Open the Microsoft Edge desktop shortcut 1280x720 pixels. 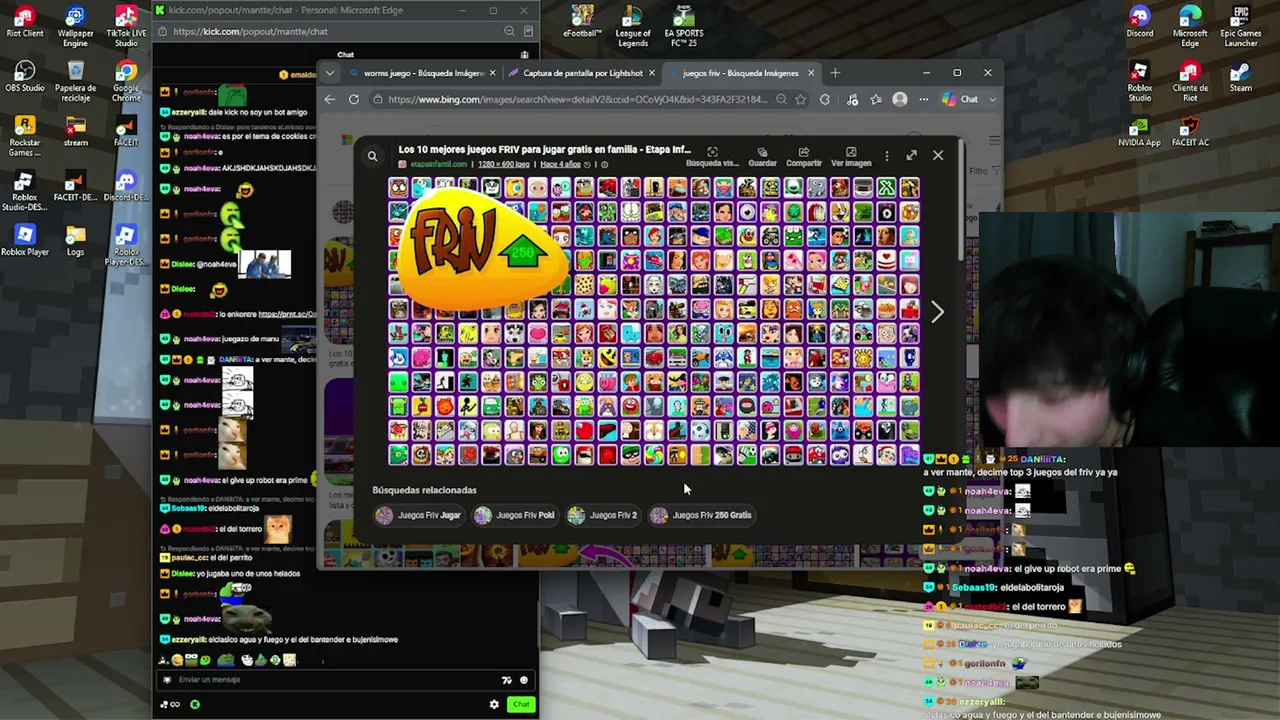1190,27
